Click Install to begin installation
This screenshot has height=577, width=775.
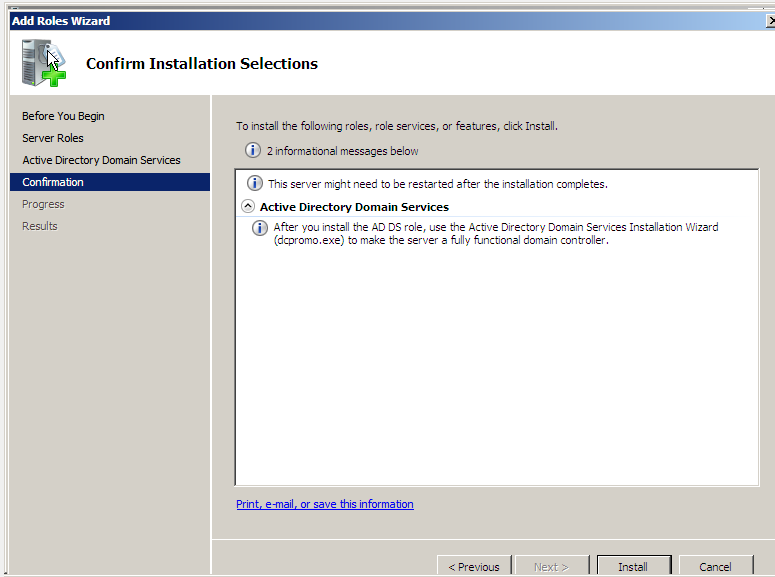(x=633, y=566)
